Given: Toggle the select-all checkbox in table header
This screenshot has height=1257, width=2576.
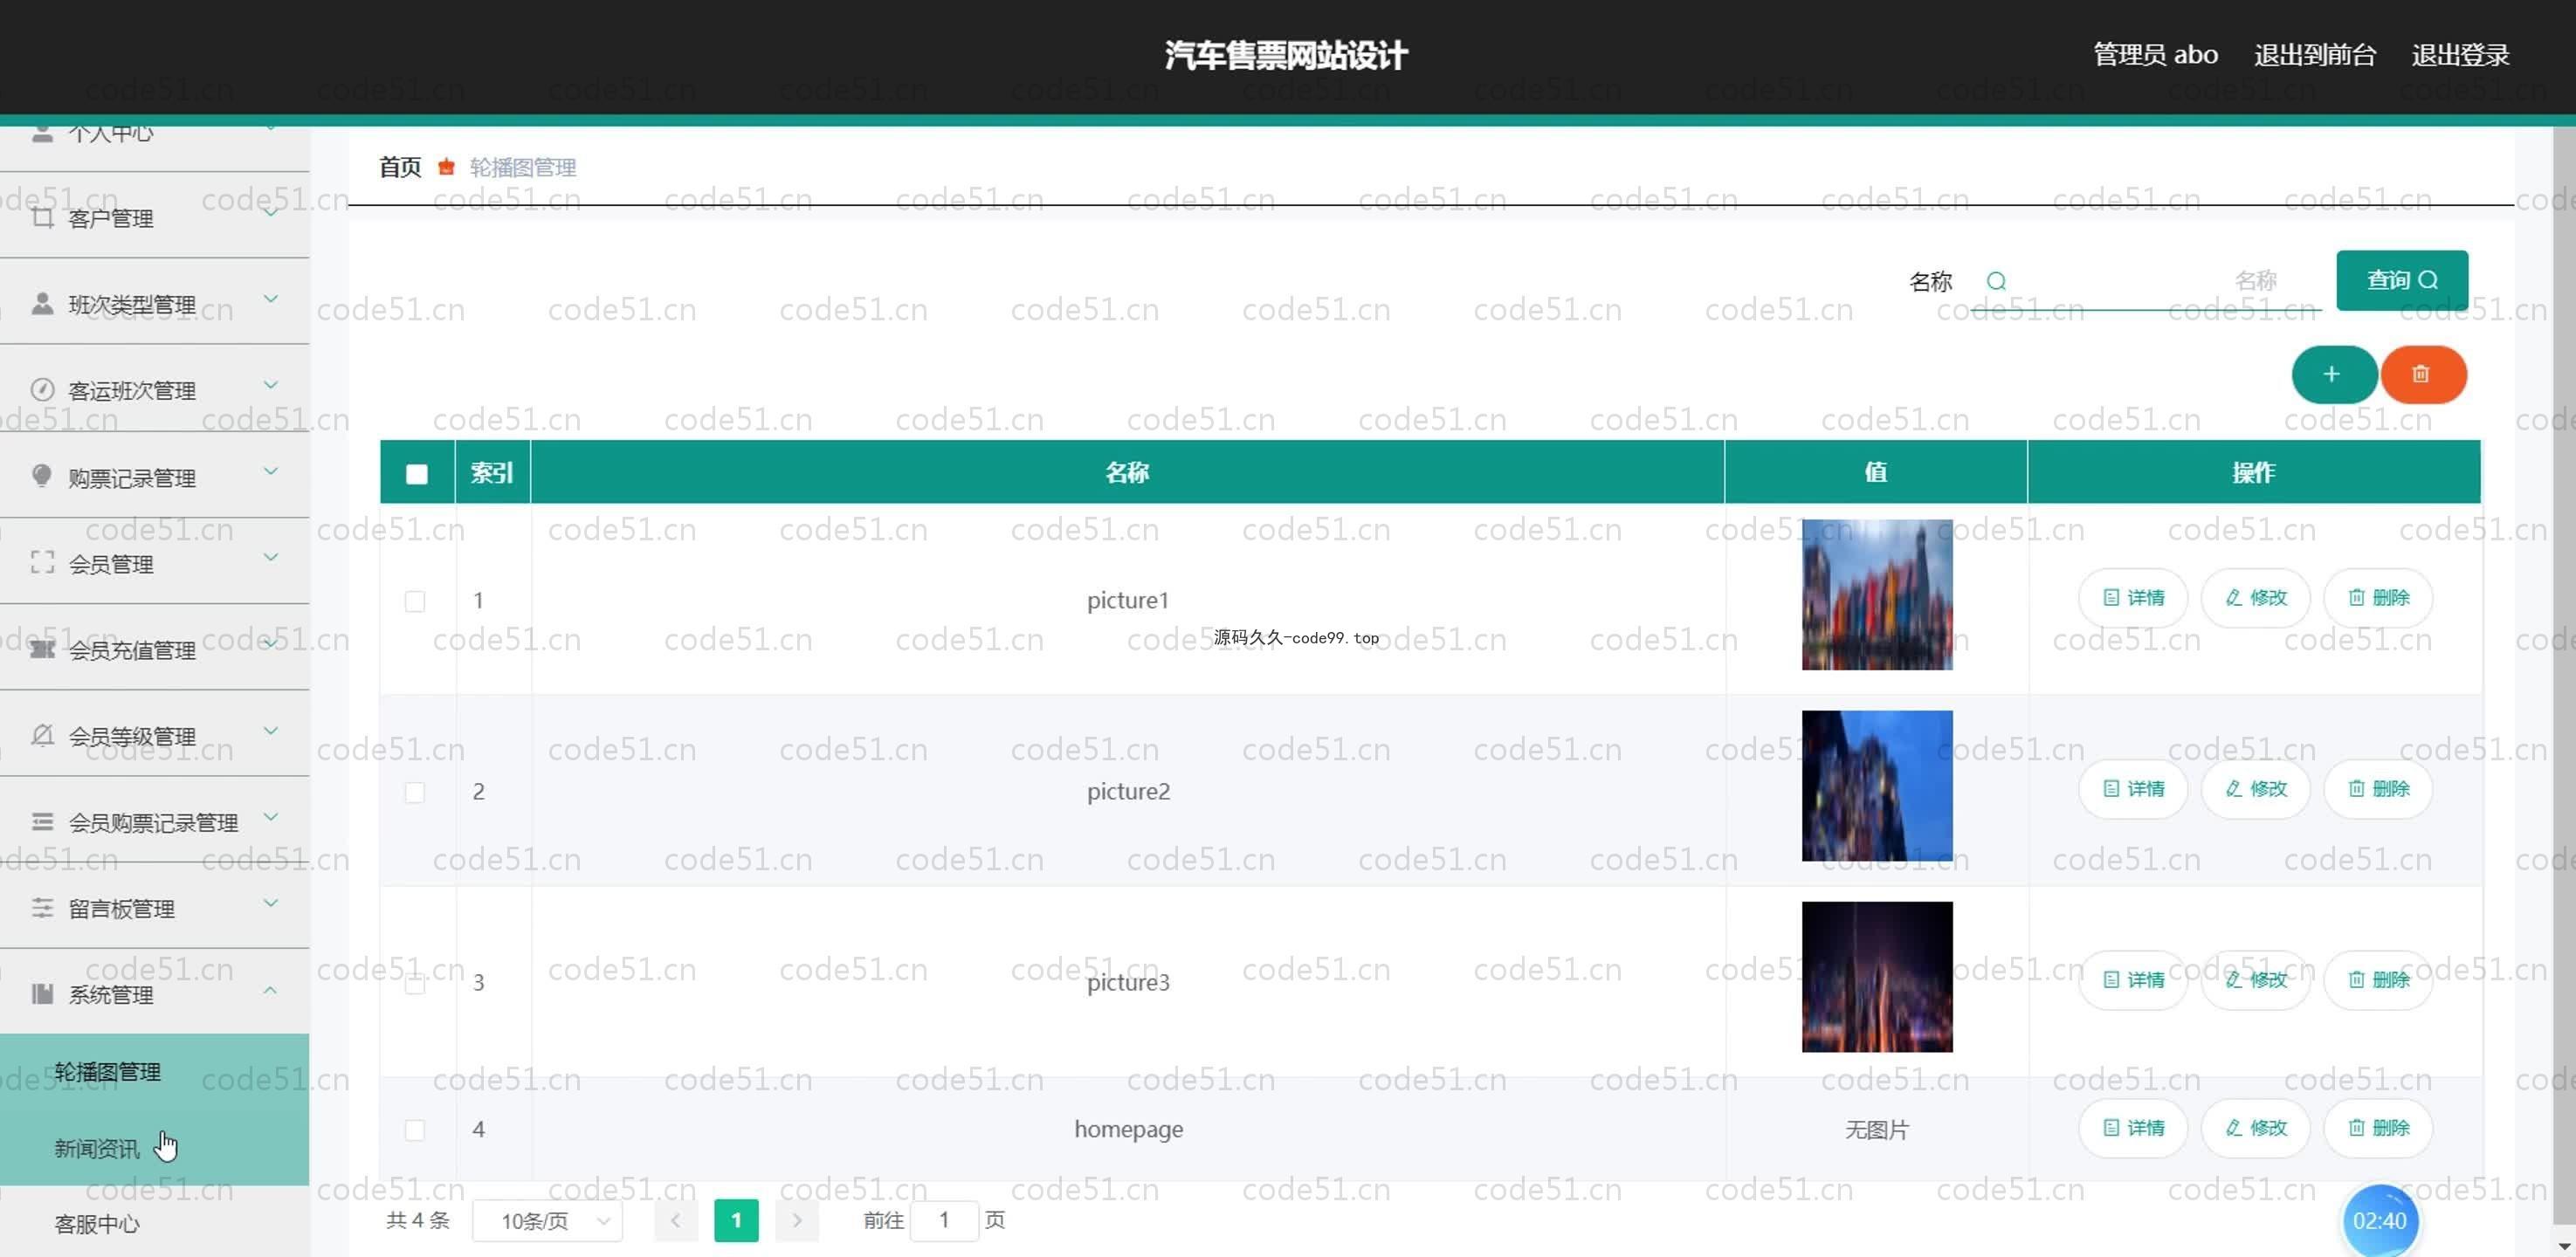Looking at the screenshot, I should 417,474.
